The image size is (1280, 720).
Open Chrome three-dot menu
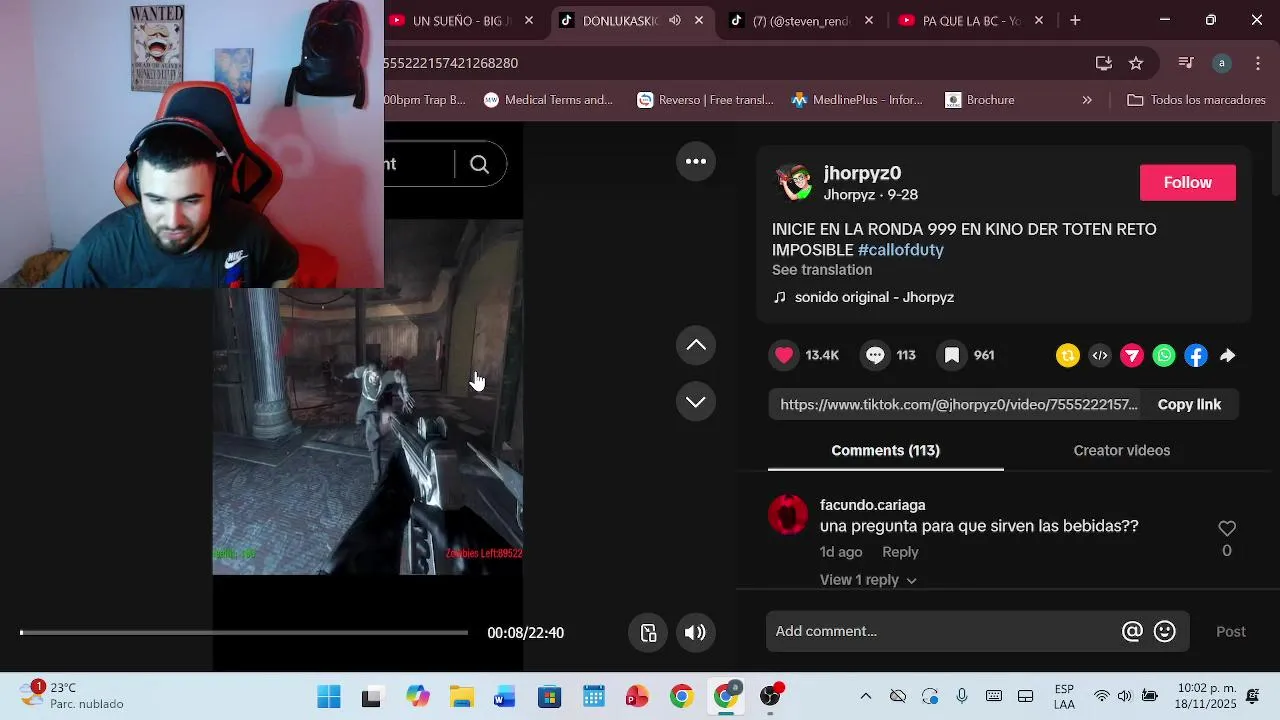point(1257,63)
